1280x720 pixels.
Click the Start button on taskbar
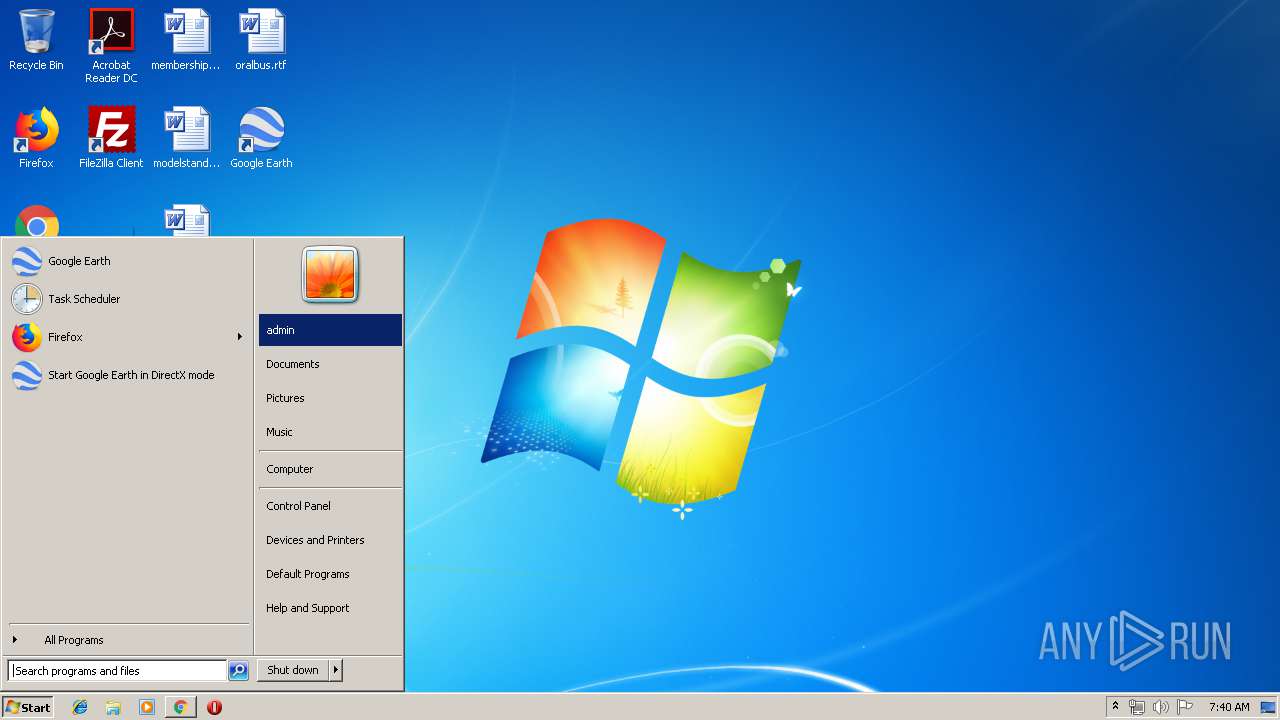coord(28,707)
